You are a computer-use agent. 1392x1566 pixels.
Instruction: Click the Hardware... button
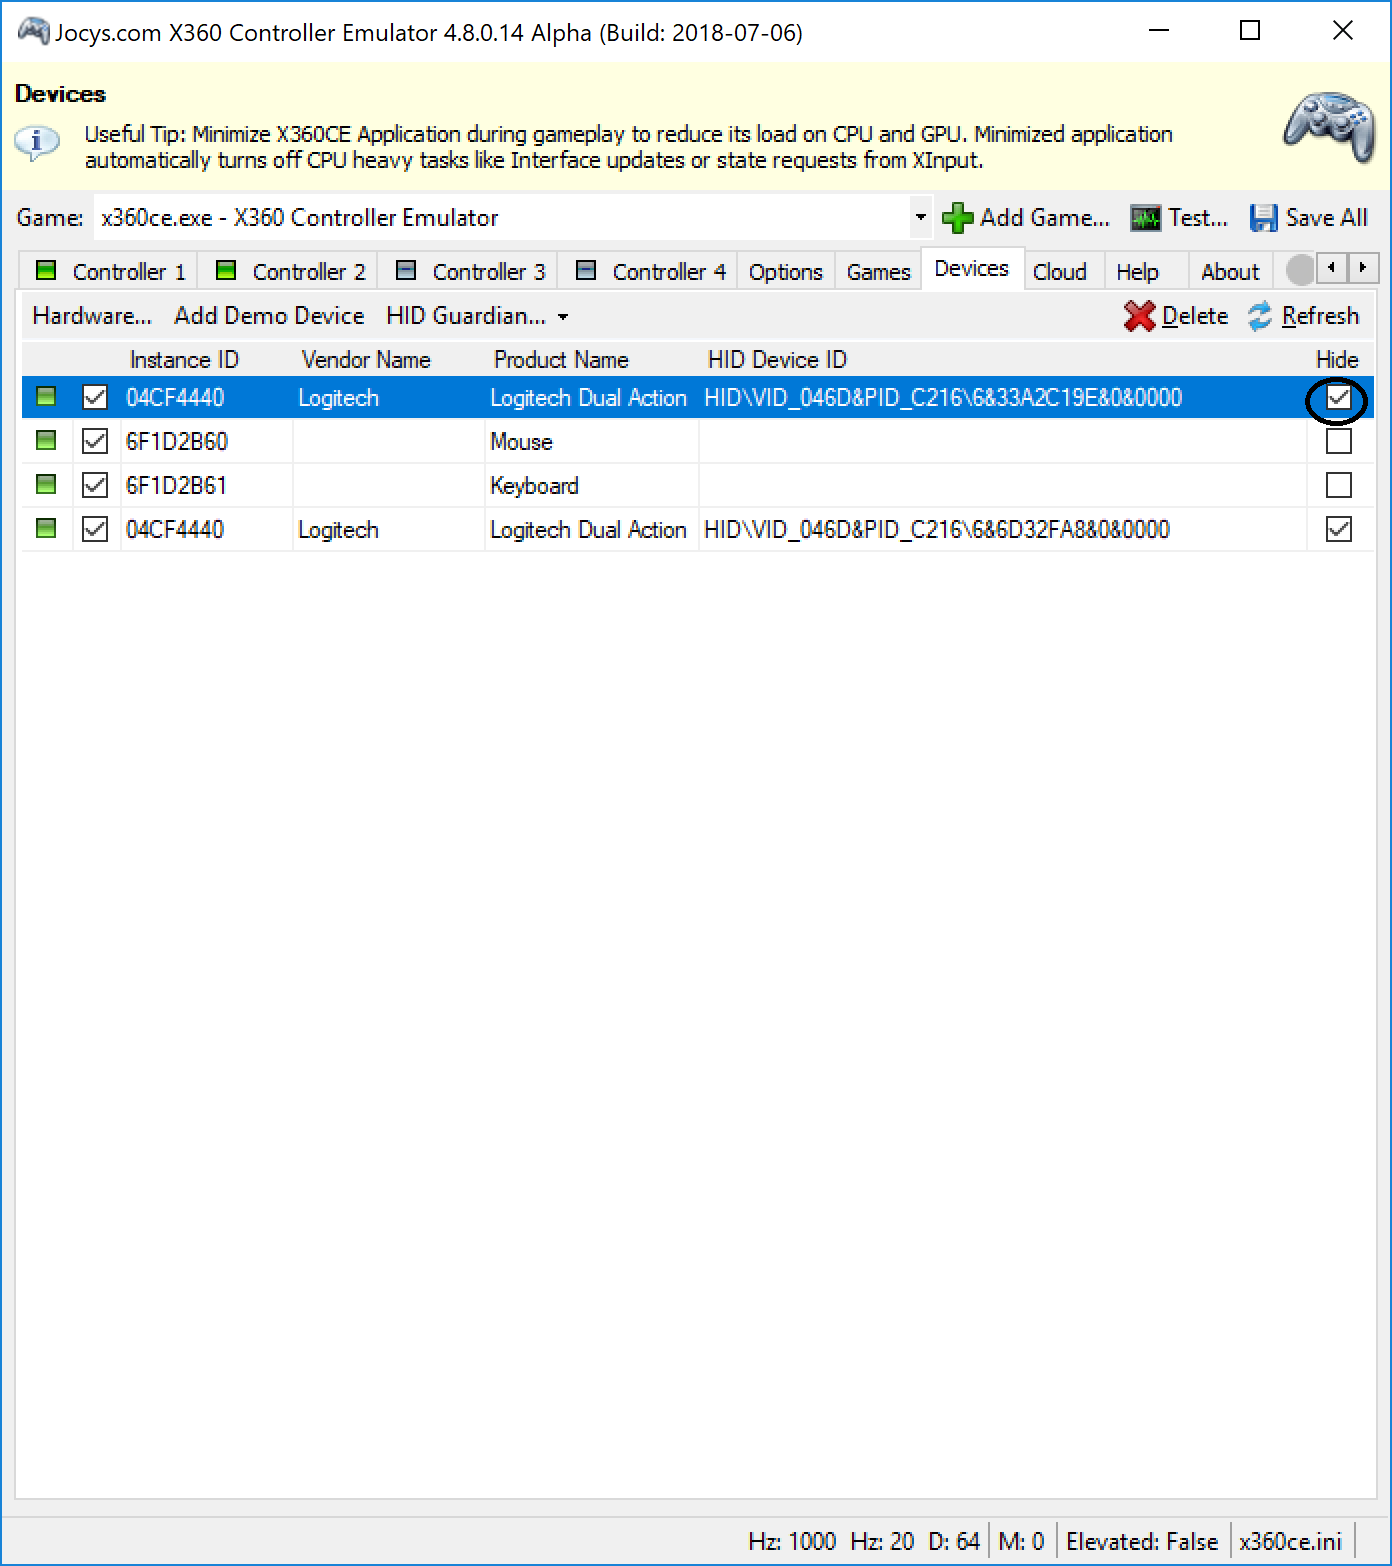(92, 316)
